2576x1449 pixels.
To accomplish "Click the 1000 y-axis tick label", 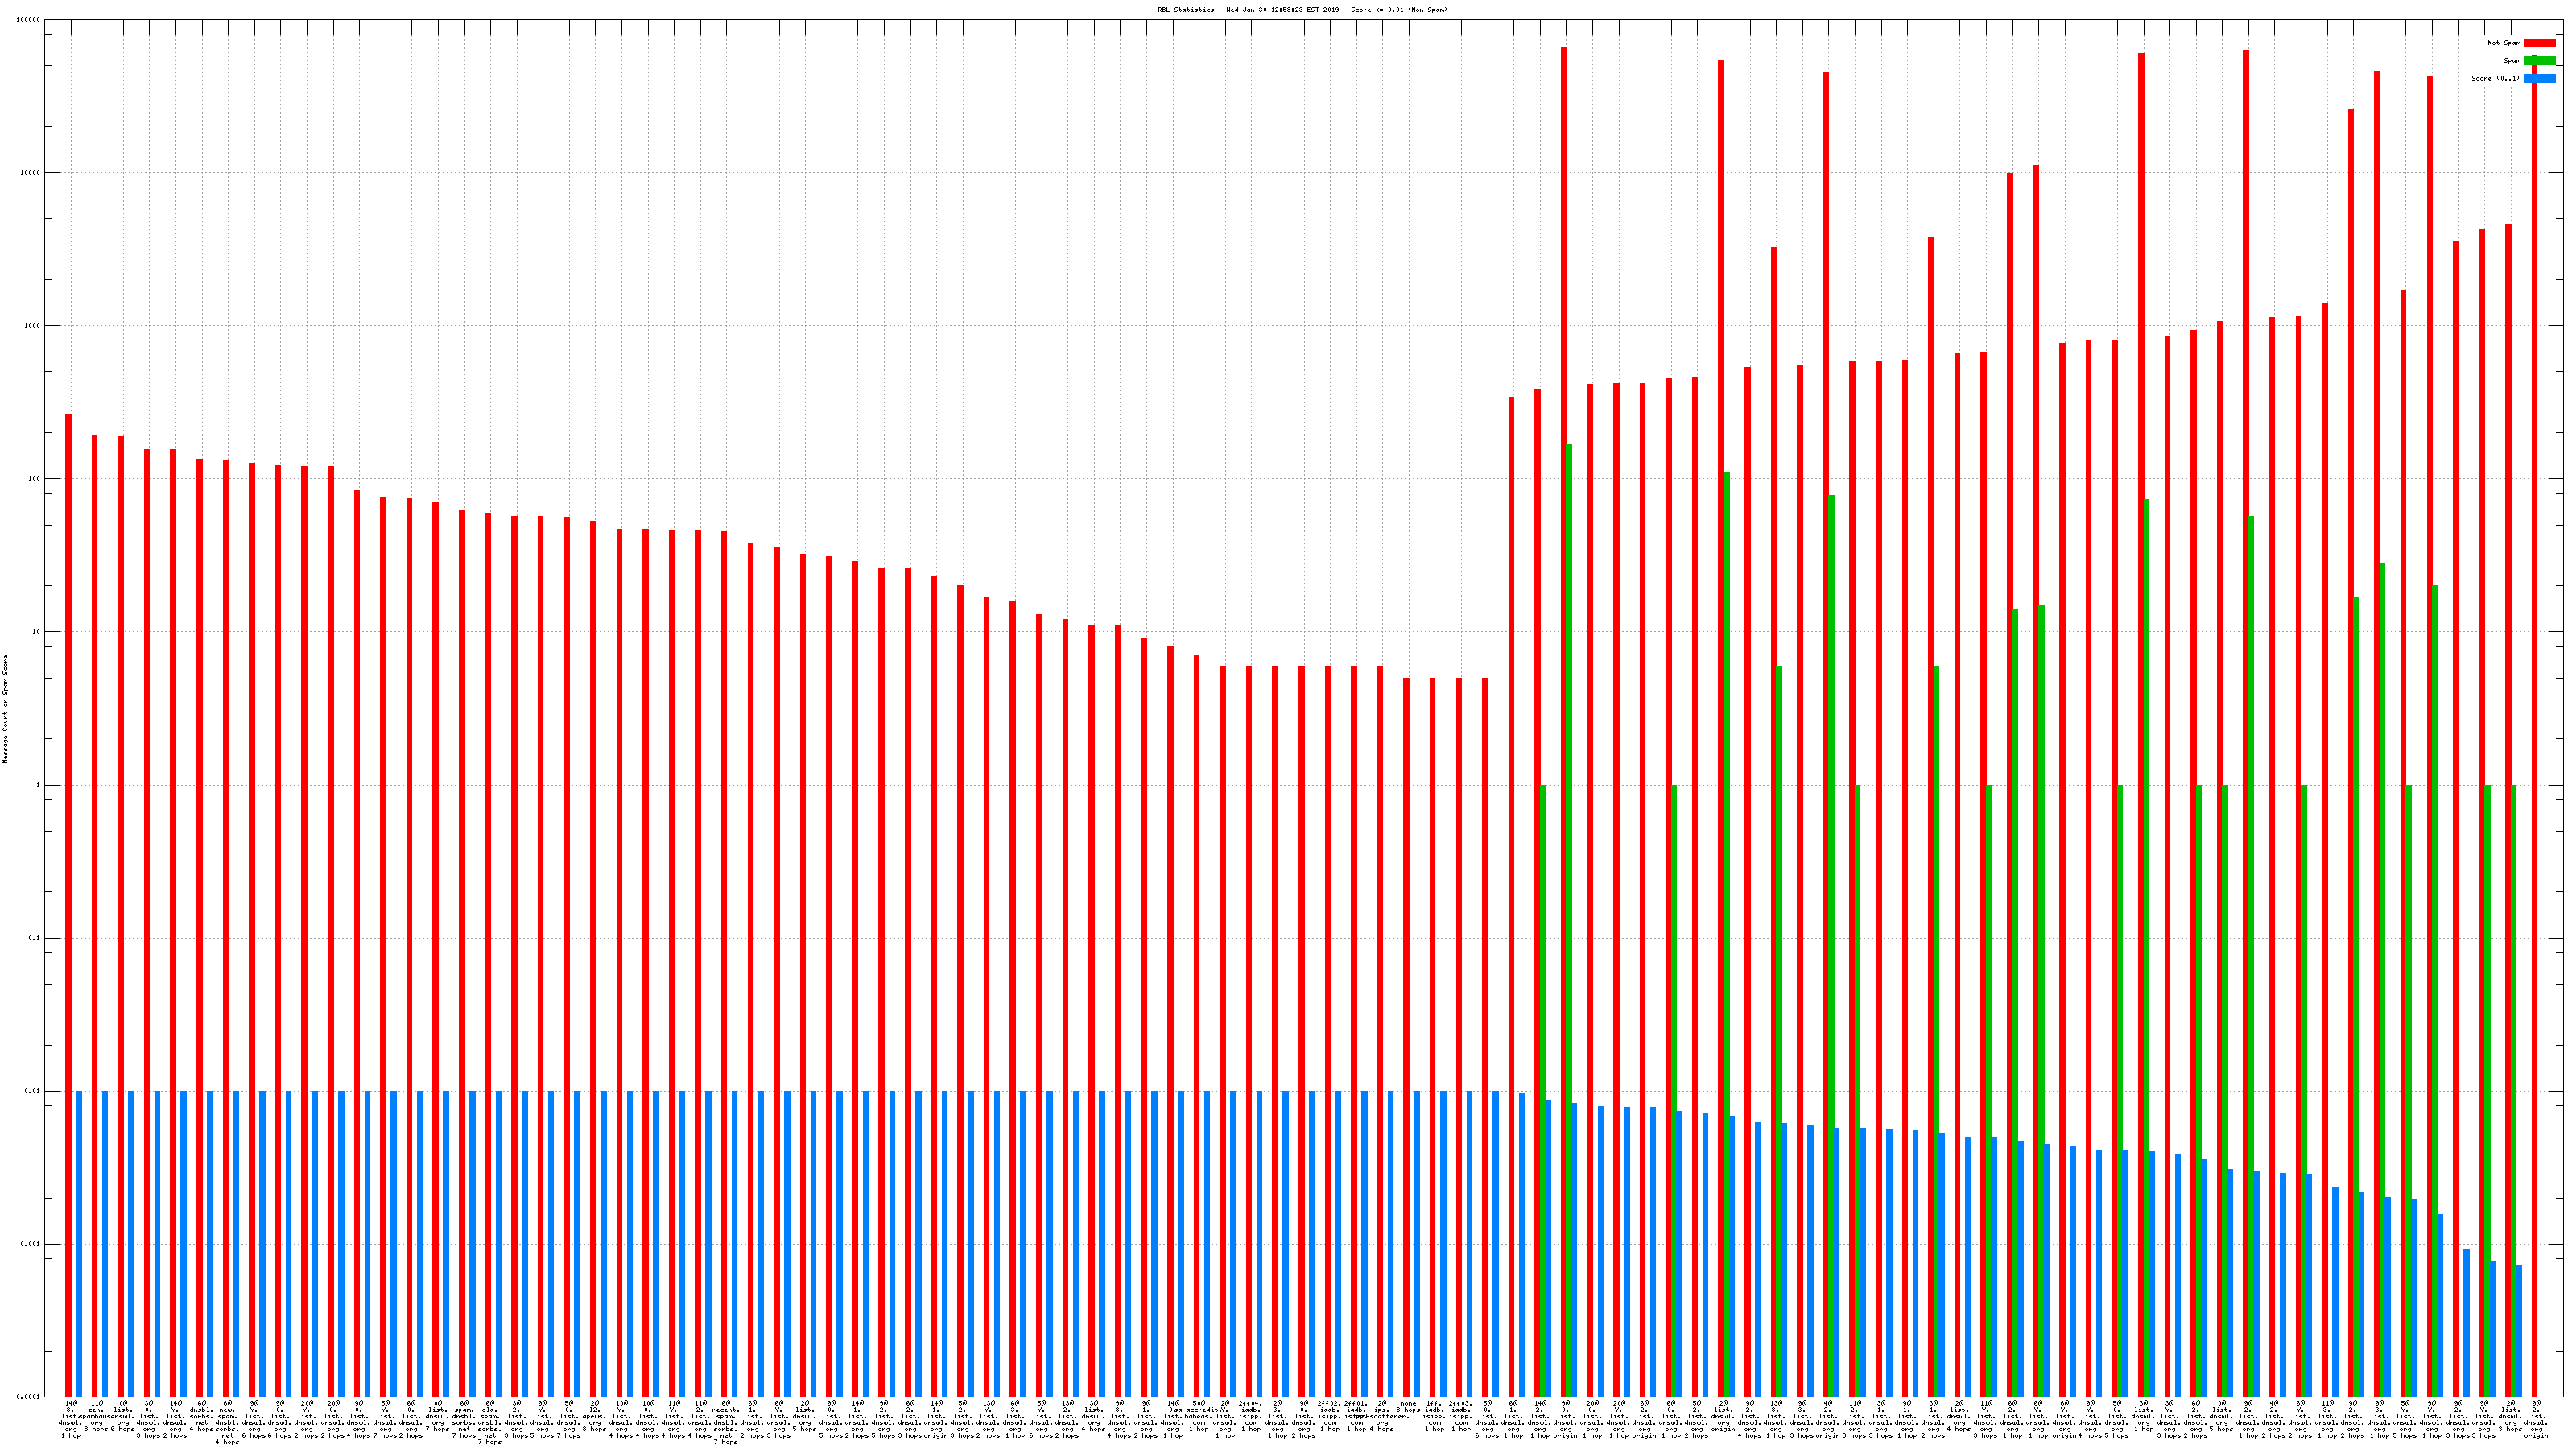I will click(32, 326).
